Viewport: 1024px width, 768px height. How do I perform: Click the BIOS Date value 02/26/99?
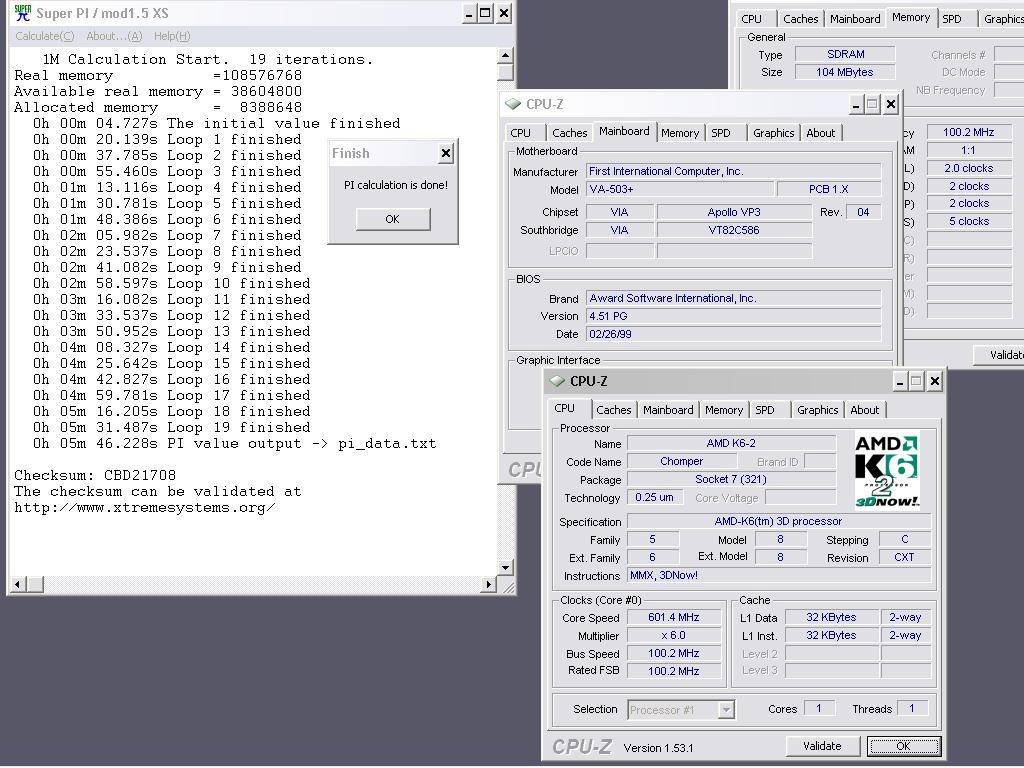[734, 334]
